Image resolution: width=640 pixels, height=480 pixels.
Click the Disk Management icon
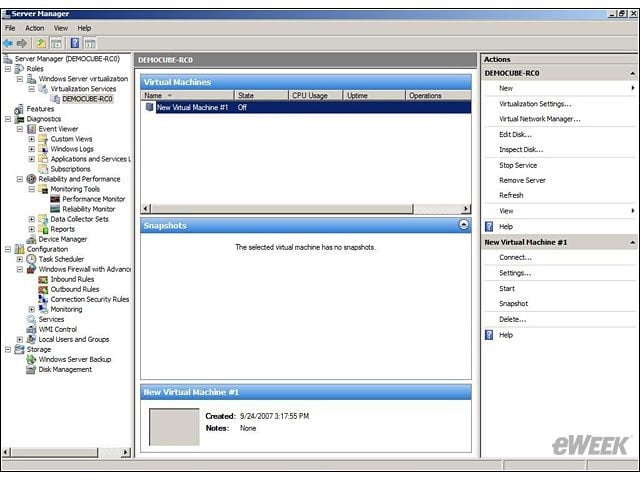pos(31,369)
